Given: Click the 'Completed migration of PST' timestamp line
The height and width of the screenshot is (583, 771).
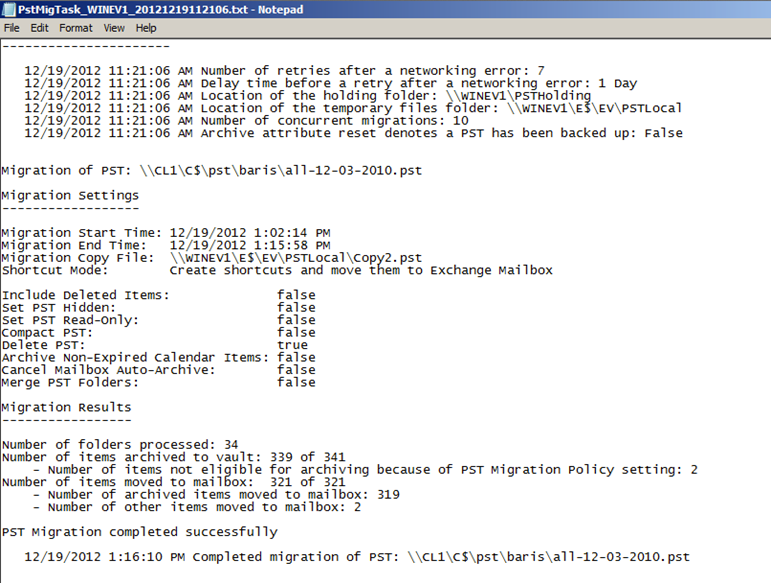Looking at the screenshot, I should coord(357,557).
